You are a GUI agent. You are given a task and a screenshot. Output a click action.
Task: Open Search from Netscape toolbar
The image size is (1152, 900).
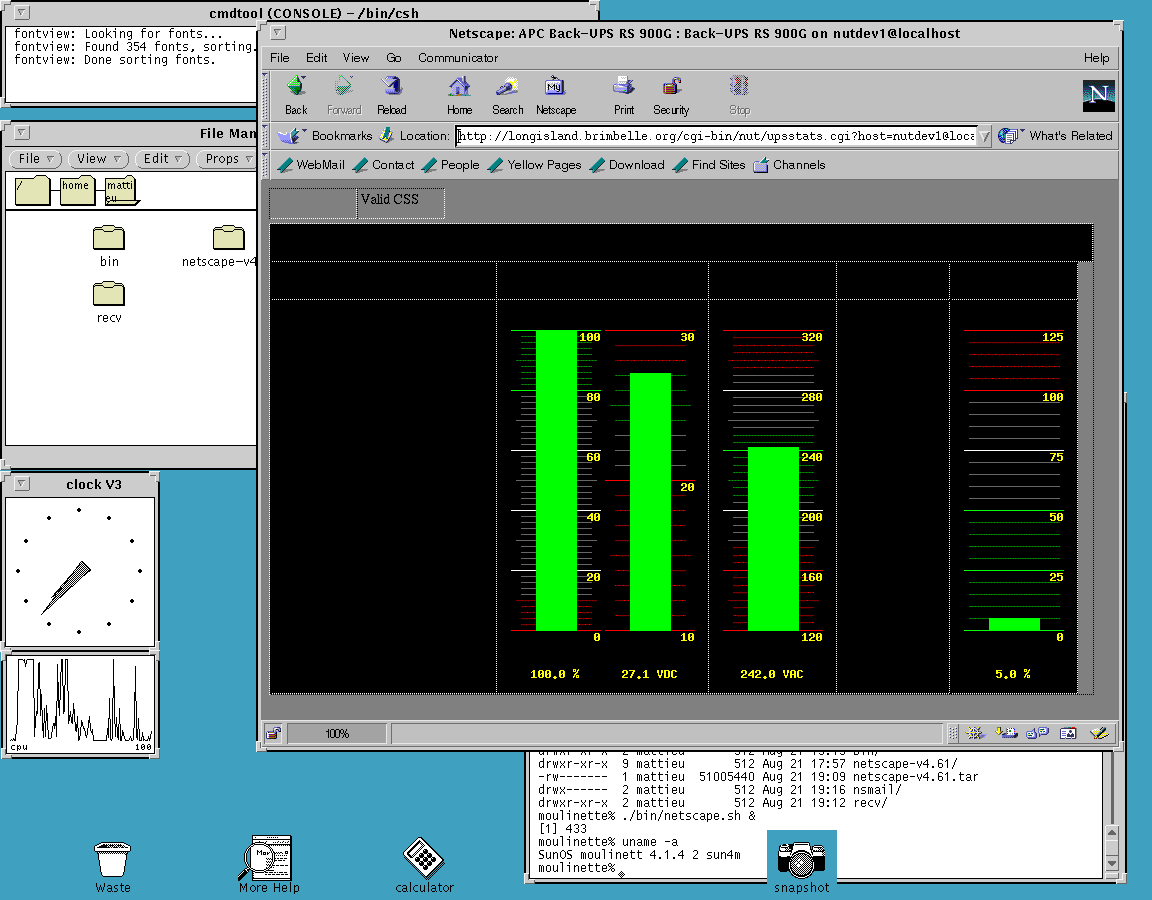tap(508, 96)
